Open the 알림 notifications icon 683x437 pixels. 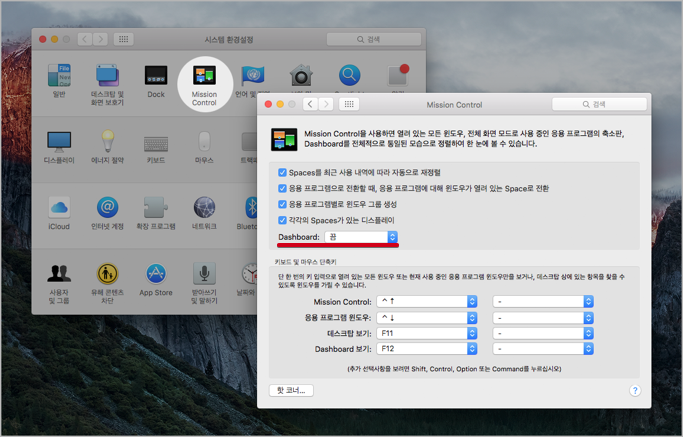point(398,75)
